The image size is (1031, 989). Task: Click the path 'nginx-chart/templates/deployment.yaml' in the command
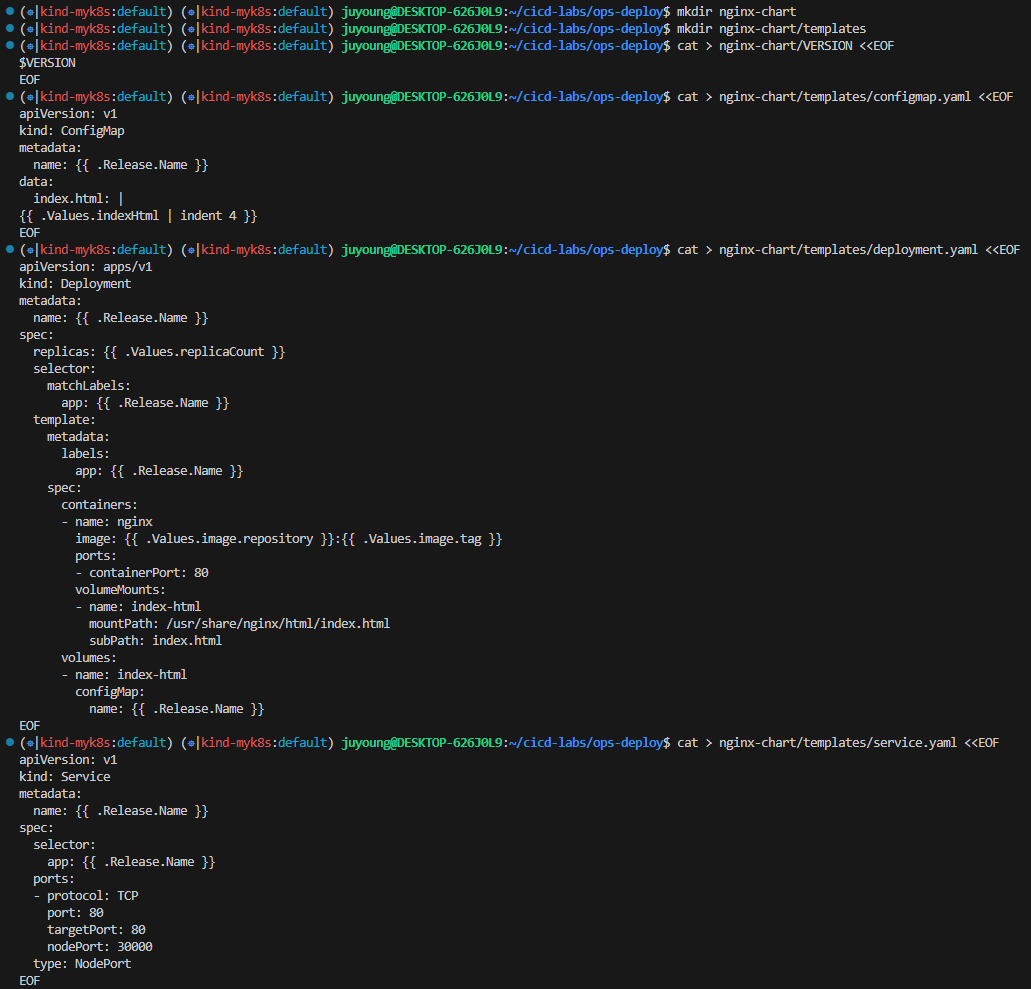[848, 250]
